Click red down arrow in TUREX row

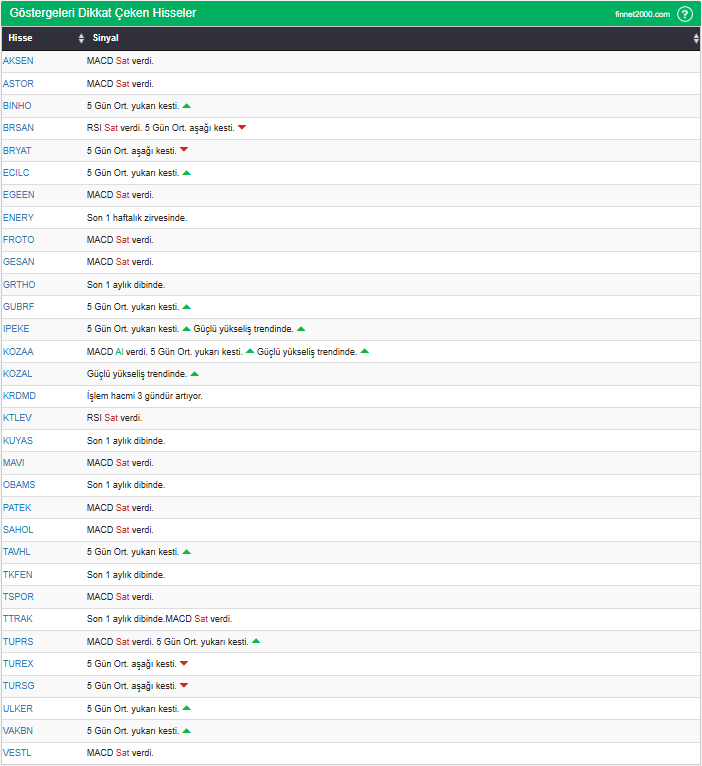[184, 663]
